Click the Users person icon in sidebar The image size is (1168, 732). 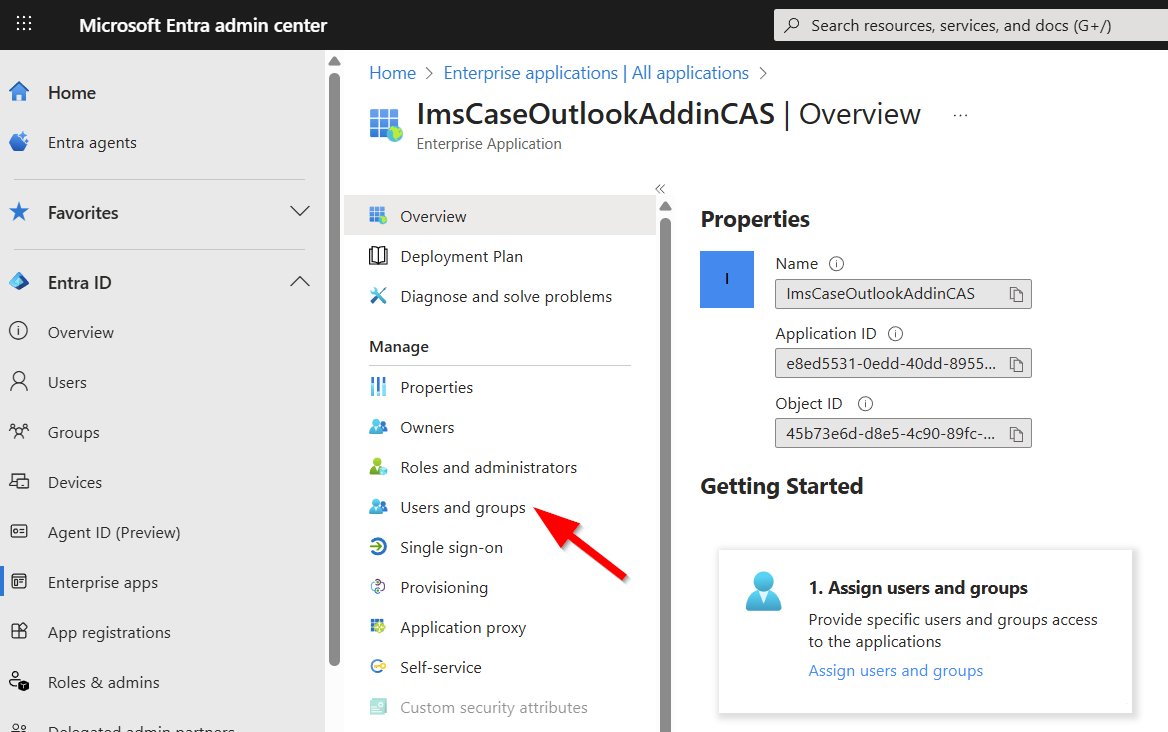coord(19,382)
